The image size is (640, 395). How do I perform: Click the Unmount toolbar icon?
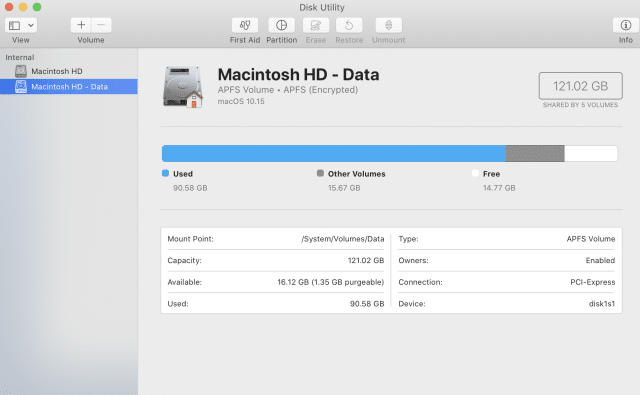[389, 25]
